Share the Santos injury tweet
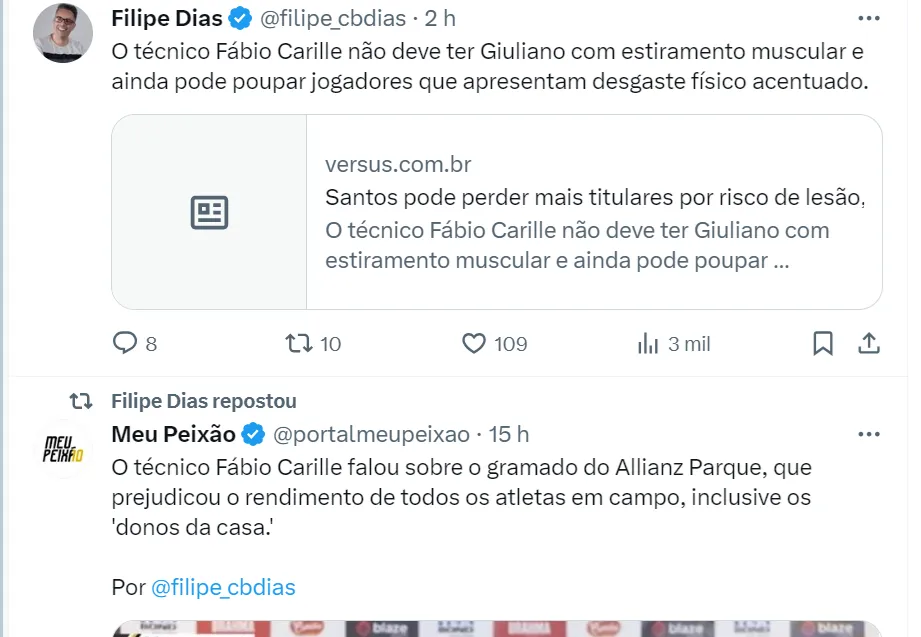Image resolution: width=921 pixels, height=637 pixels. click(x=869, y=344)
